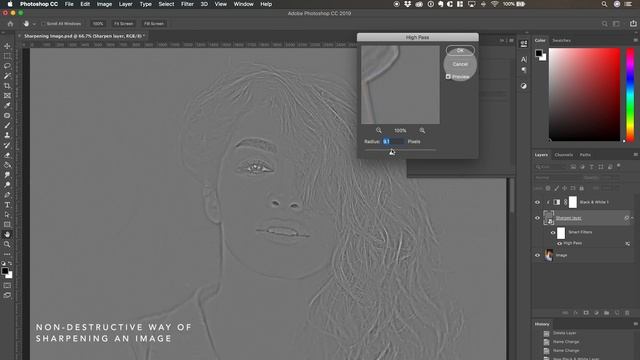Viewport: 640px width, 360px height.
Task: Select the Pen tool
Action: pyautogui.click(x=7, y=195)
